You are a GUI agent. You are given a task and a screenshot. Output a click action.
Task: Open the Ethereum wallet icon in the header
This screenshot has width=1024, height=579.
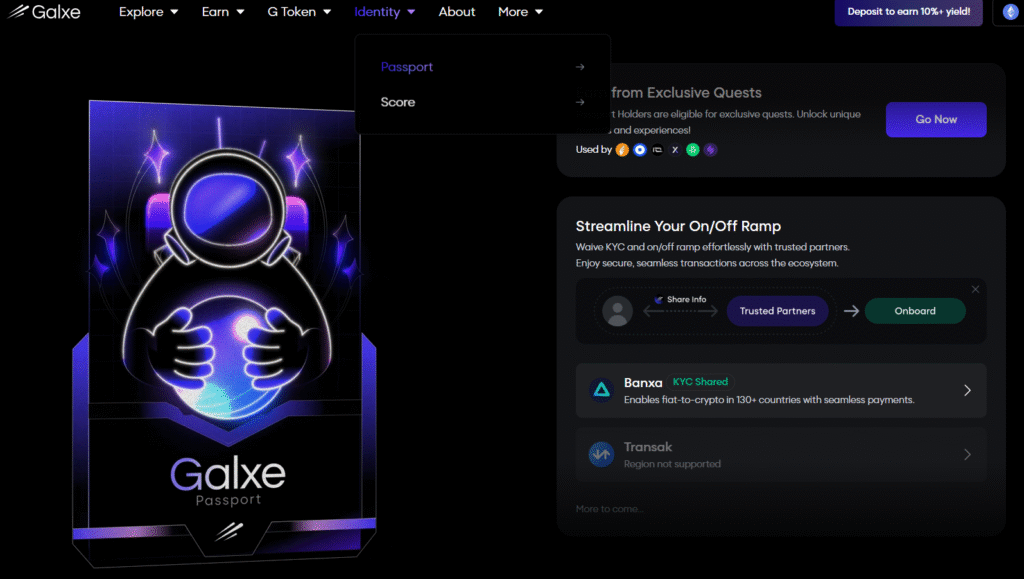click(x=1010, y=12)
